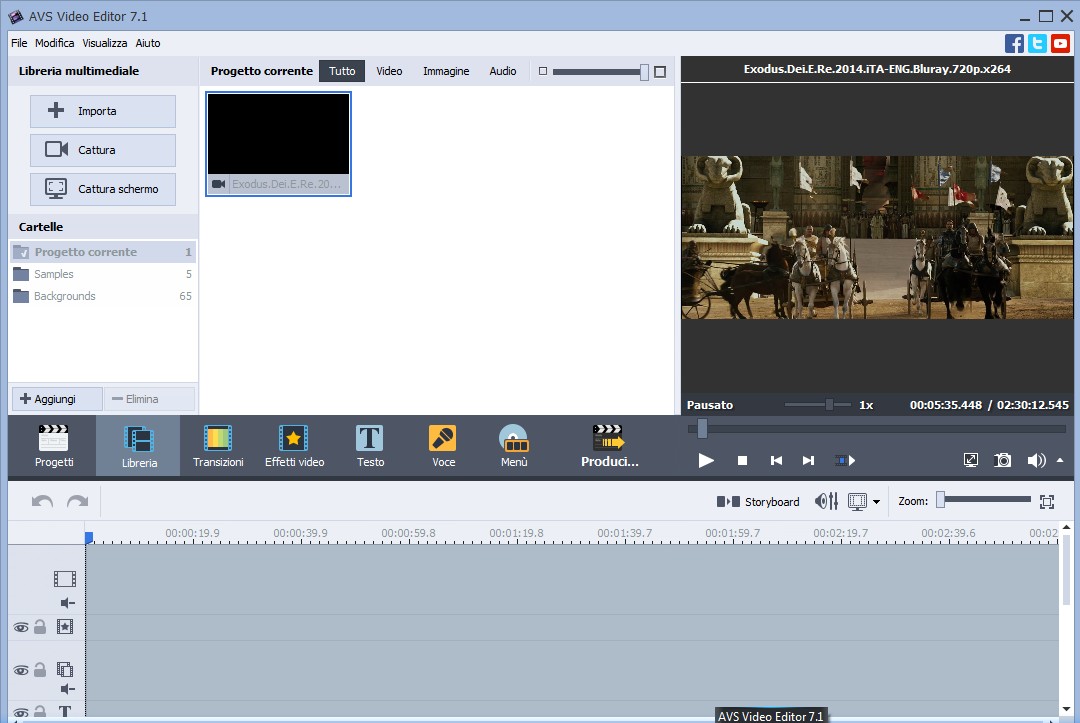Select the Immagine filter tab

pyautogui.click(x=446, y=71)
